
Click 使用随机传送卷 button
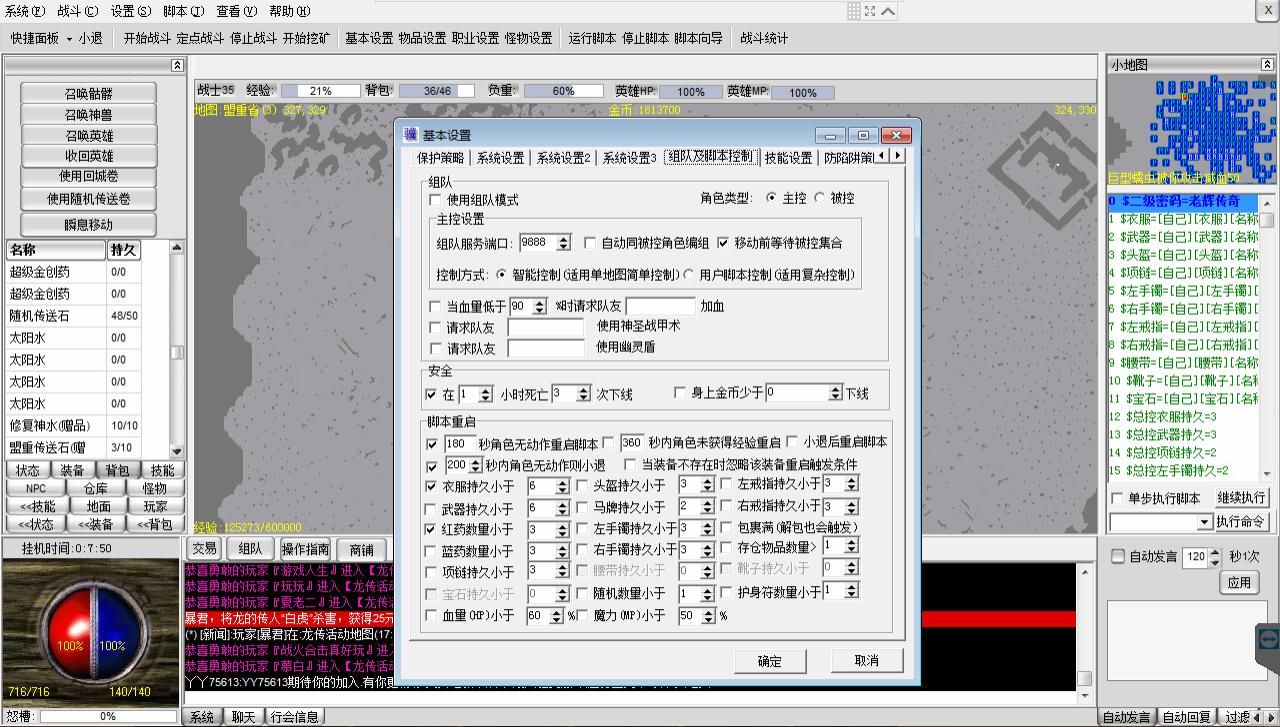[89, 199]
